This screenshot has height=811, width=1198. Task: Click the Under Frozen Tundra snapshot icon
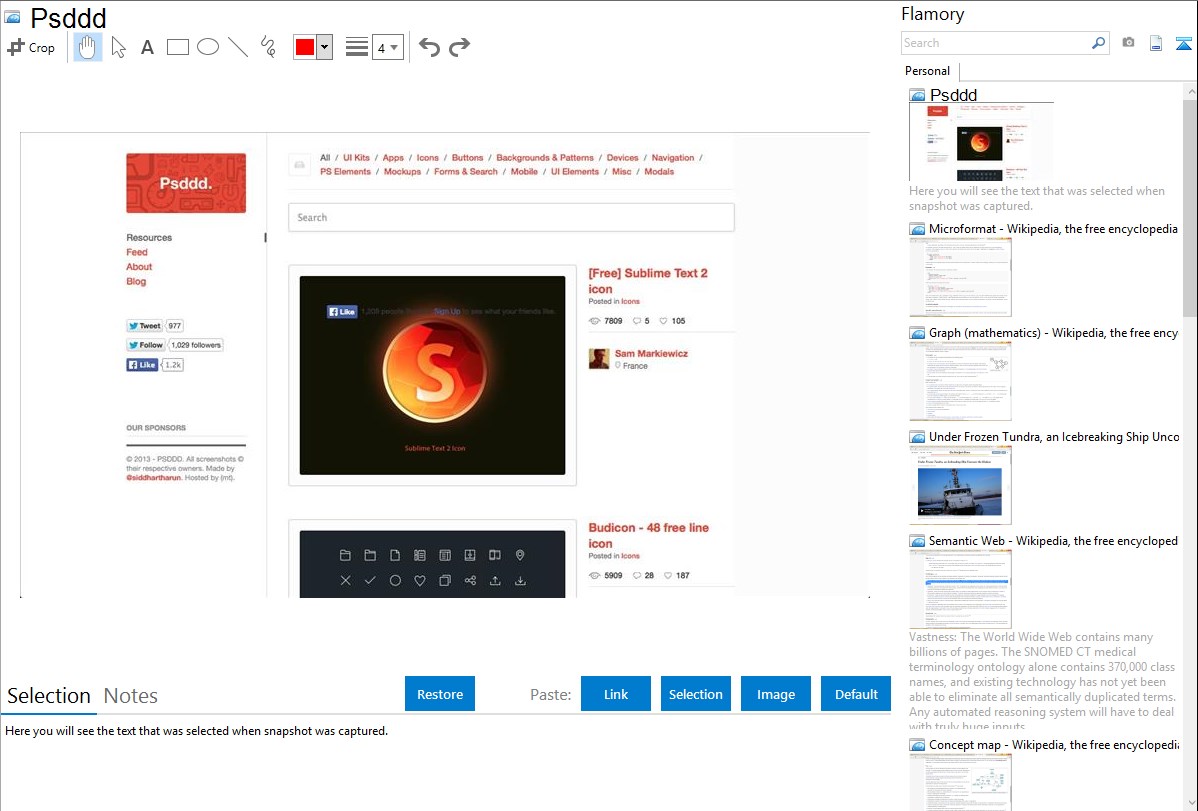[917, 437]
